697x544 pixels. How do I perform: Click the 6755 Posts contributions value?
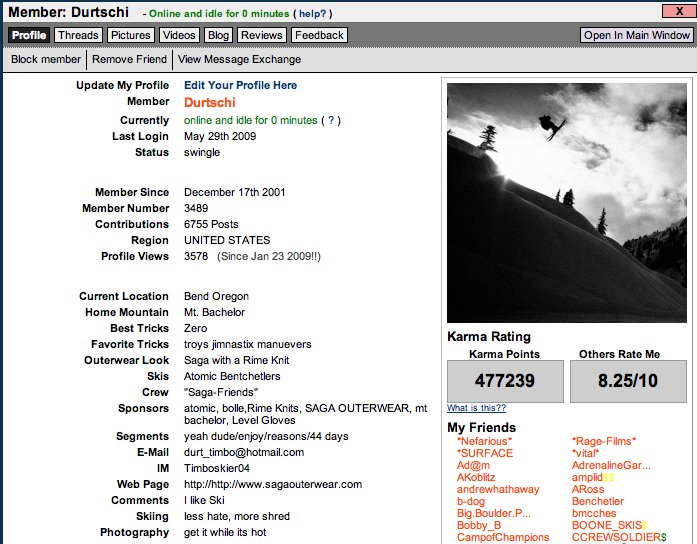click(211, 224)
